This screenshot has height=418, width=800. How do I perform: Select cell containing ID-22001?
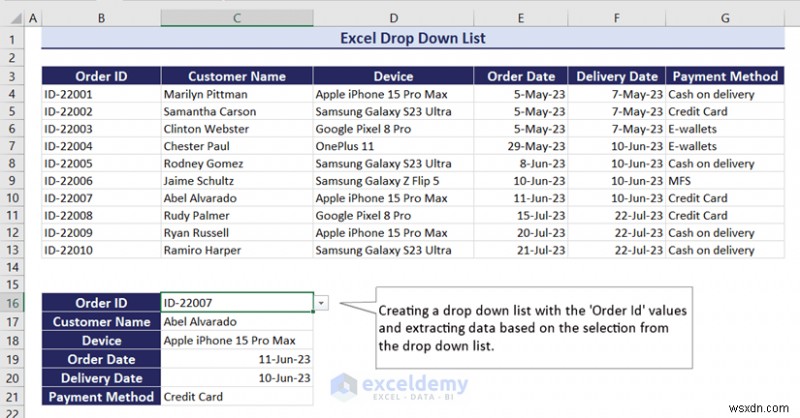point(101,94)
